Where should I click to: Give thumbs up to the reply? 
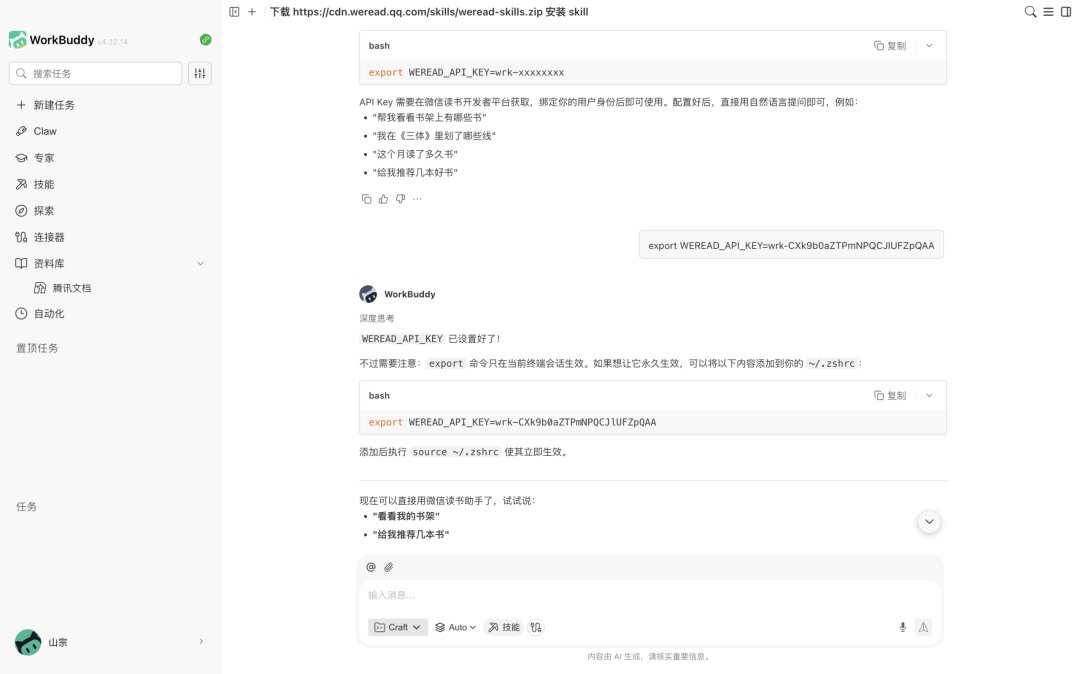tap(384, 199)
